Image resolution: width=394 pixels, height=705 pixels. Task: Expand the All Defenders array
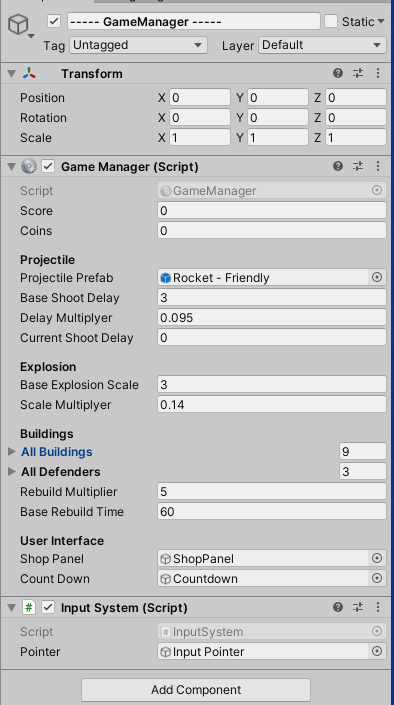12,472
